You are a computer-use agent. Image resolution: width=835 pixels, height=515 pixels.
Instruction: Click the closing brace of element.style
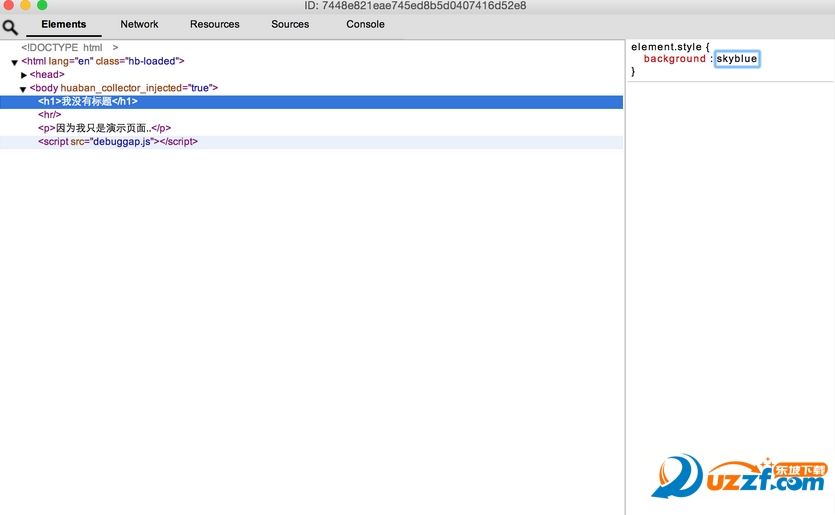click(x=633, y=71)
